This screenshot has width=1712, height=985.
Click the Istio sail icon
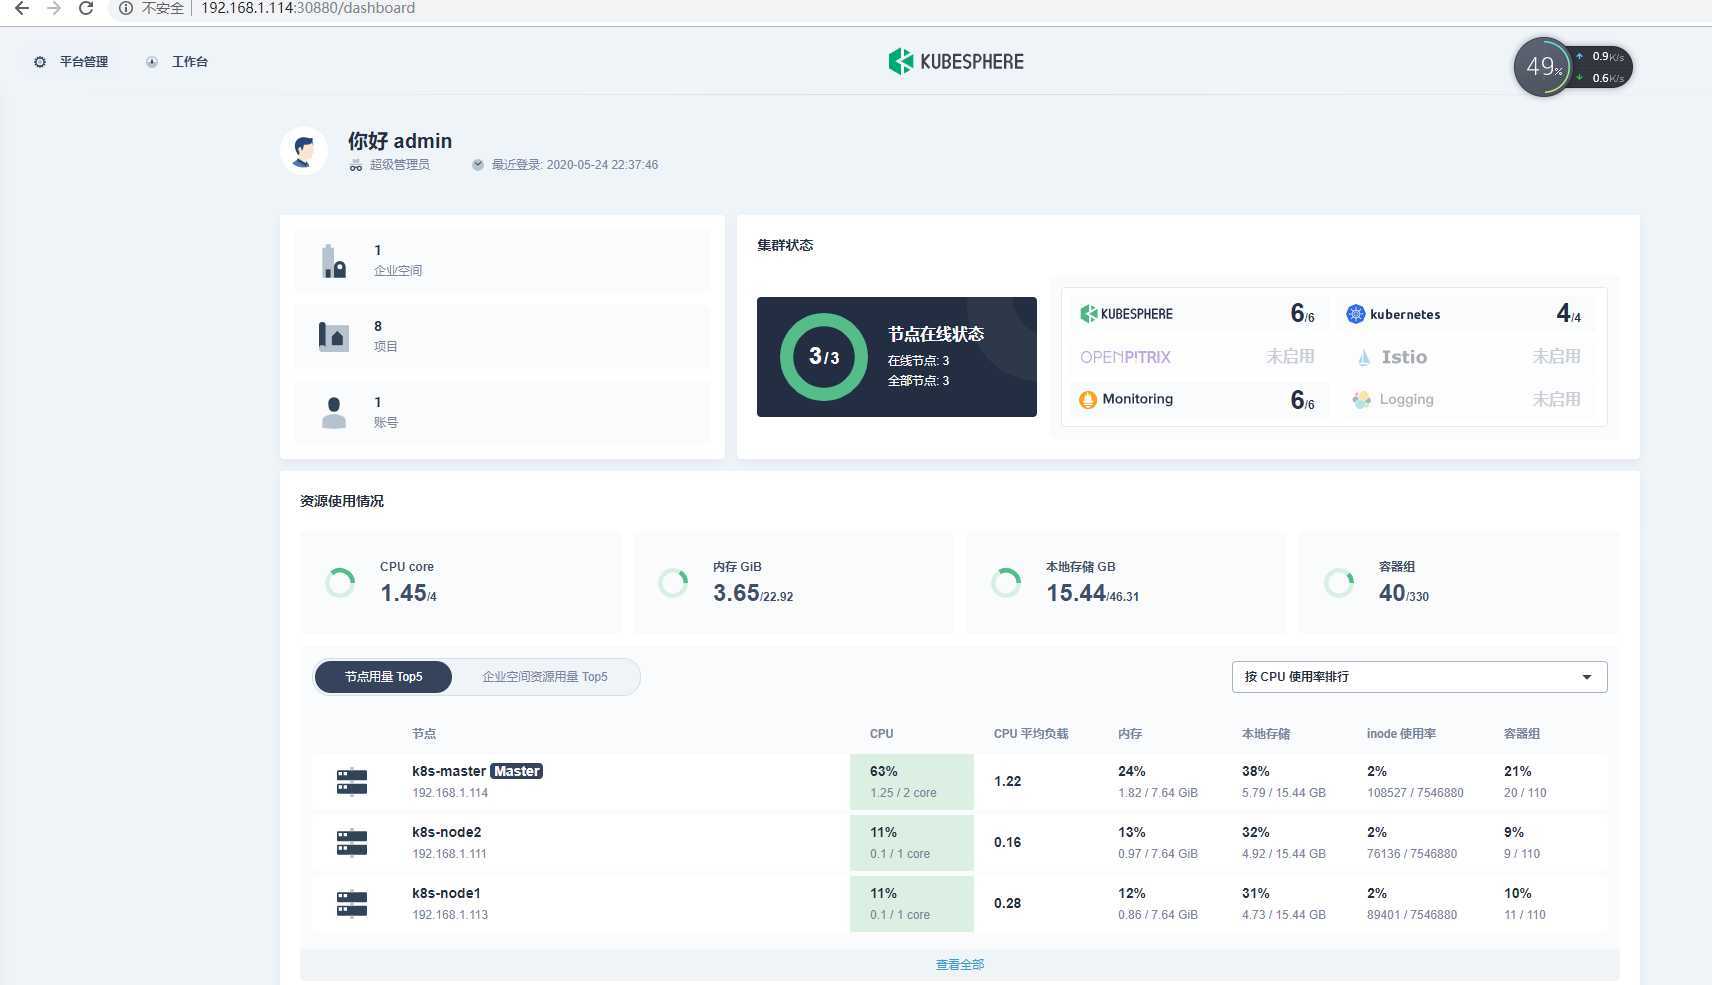click(1363, 357)
